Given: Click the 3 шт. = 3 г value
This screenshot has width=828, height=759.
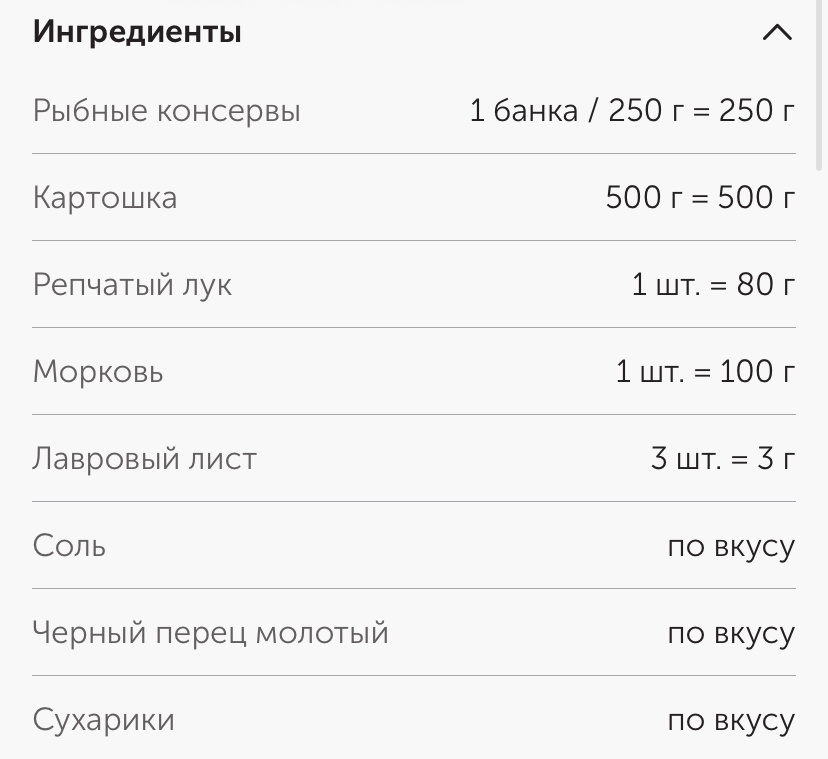Looking at the screenshot, I should (x=721, y=458).
